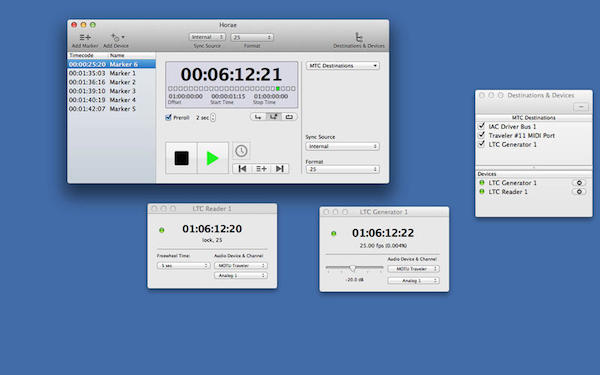600x375 pixels.
Task: Click the minus button in Destinations & Devices
Action: tap(581, 107)
